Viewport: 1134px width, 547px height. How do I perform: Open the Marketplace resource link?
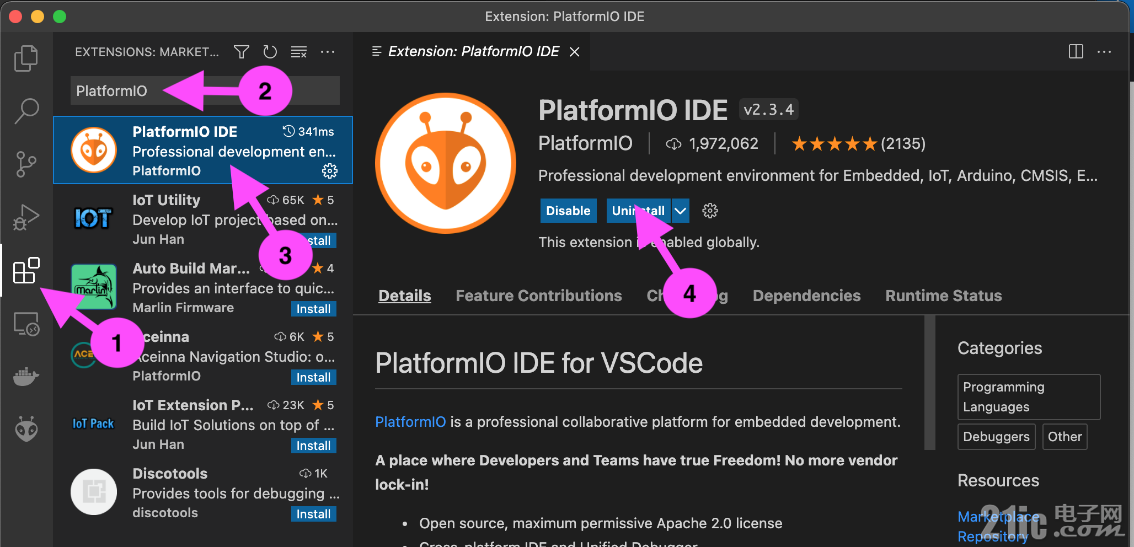998,517
